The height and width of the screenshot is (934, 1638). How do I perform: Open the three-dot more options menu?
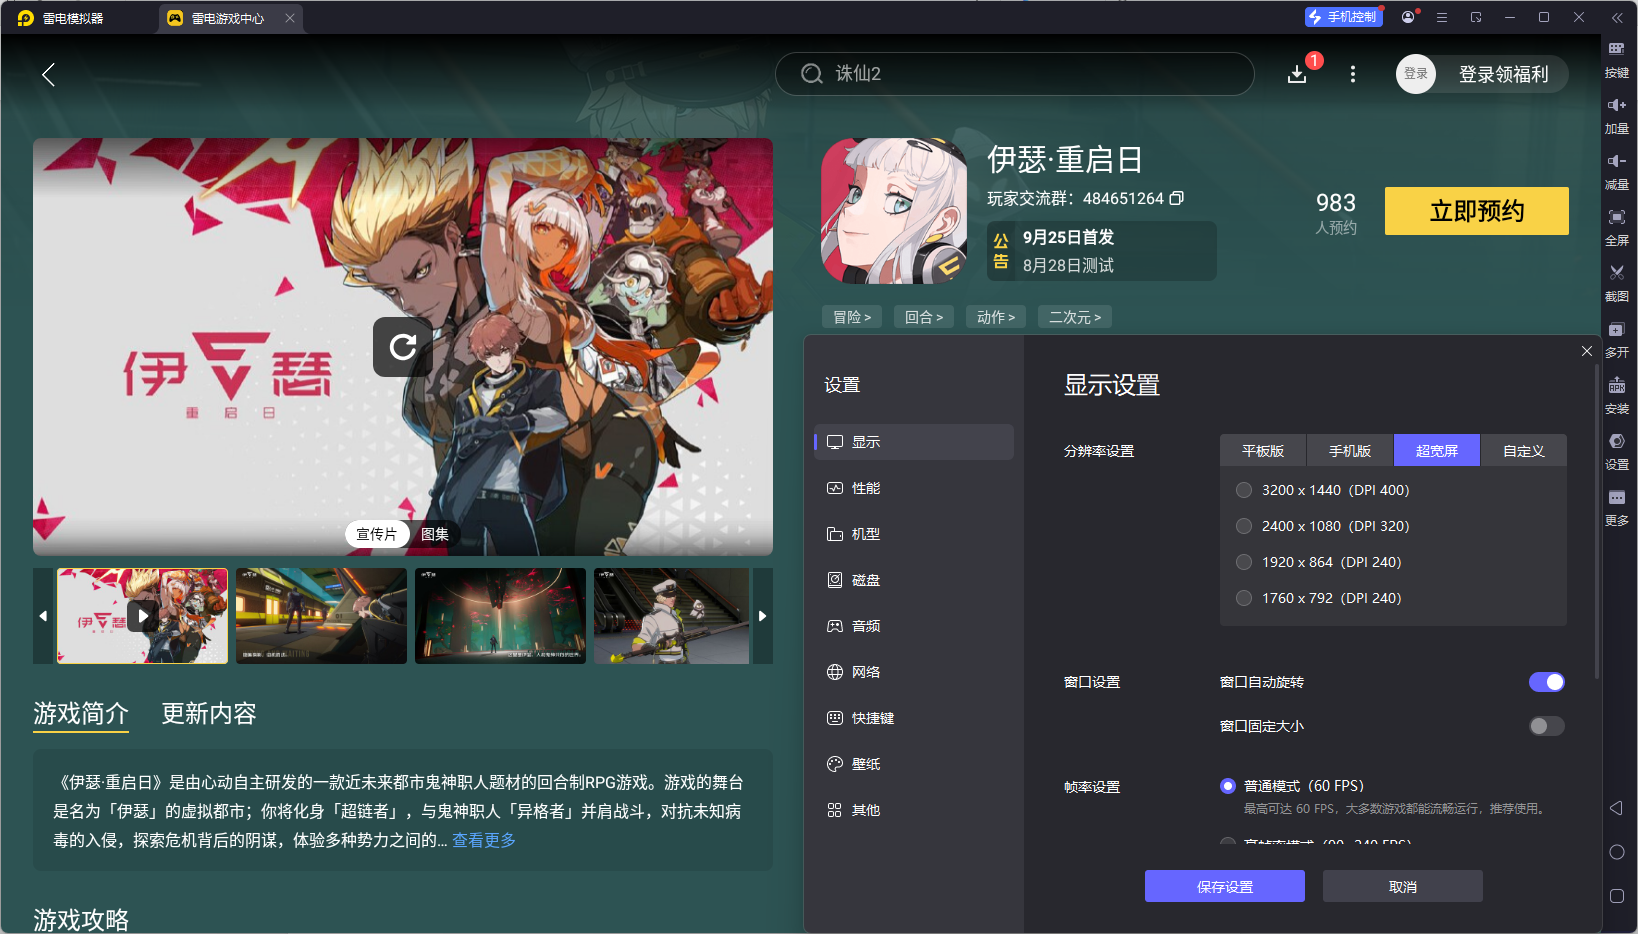(x=1353, y=74)
